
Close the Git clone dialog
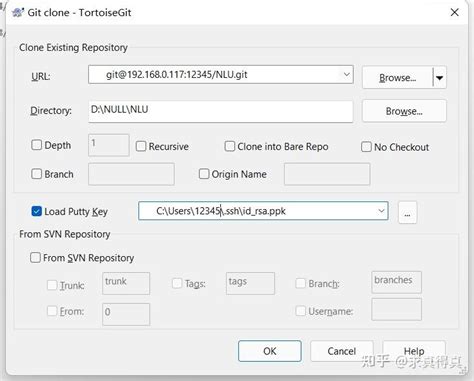(x=454, y=13)
